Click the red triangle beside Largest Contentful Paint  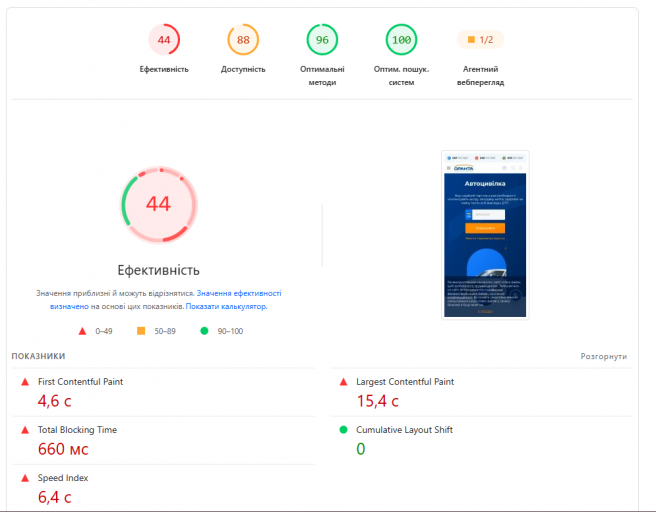click(x=343, y=382)
